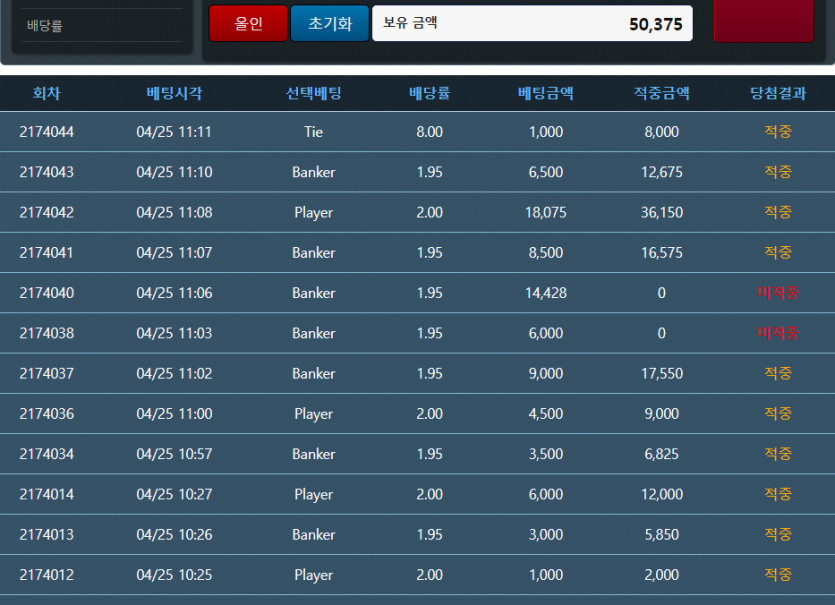Click the red 올인 button

(248, 23)
